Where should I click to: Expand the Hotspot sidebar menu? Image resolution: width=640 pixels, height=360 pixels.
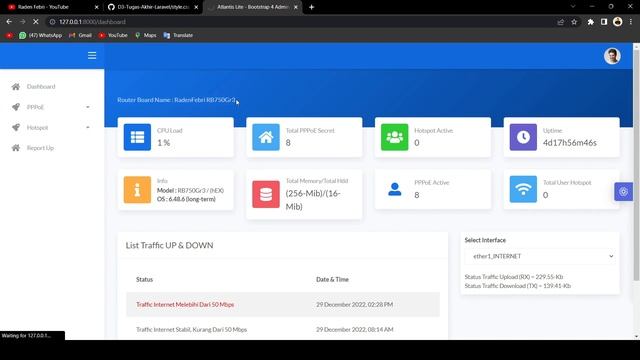[x=51, y=127]
